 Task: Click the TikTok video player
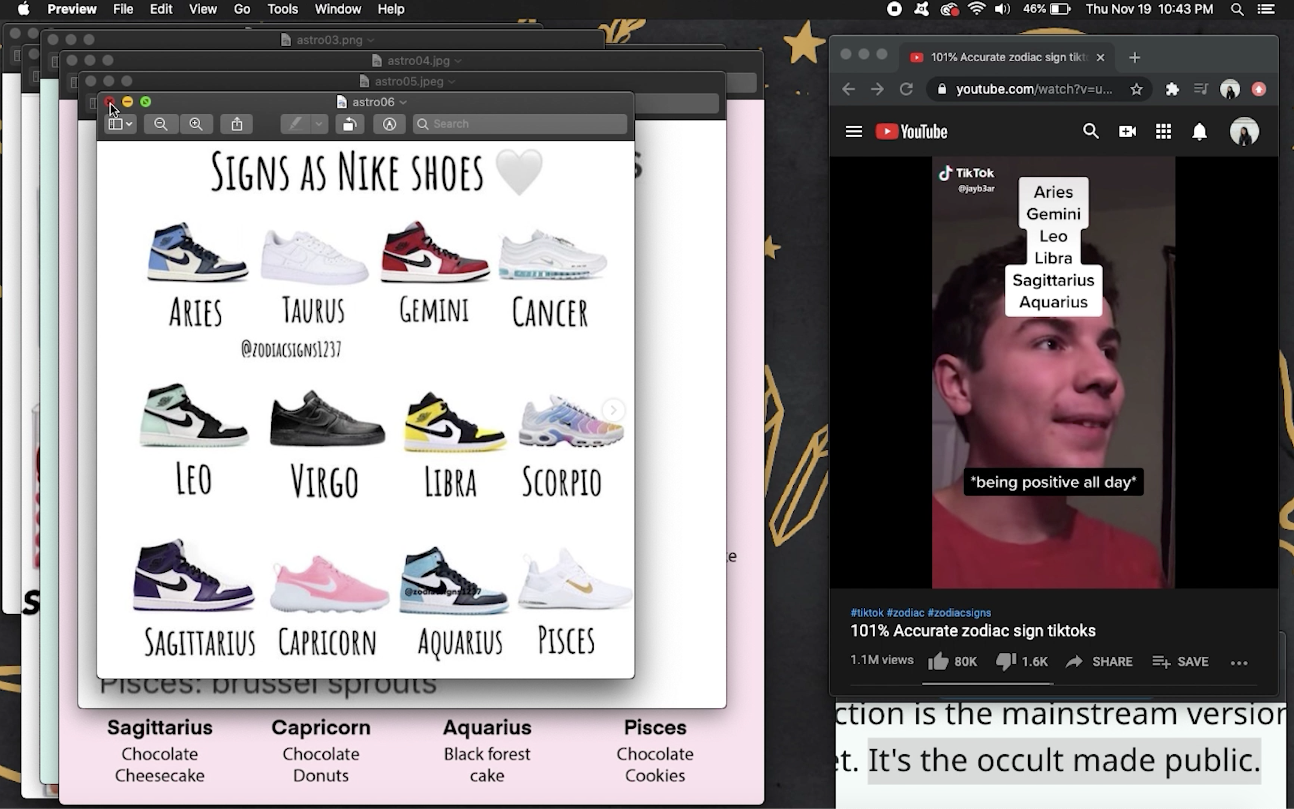click(x=1053, y=372)
